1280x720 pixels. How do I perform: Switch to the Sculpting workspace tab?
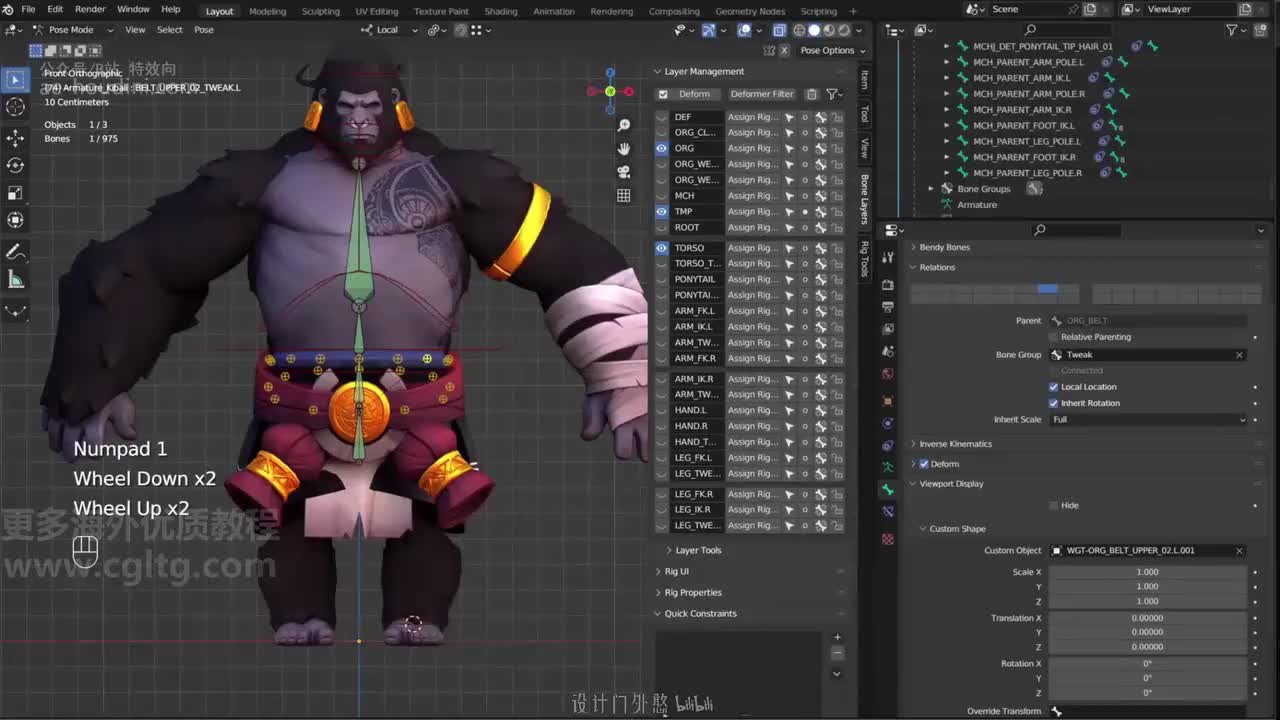tap(320, 11)
